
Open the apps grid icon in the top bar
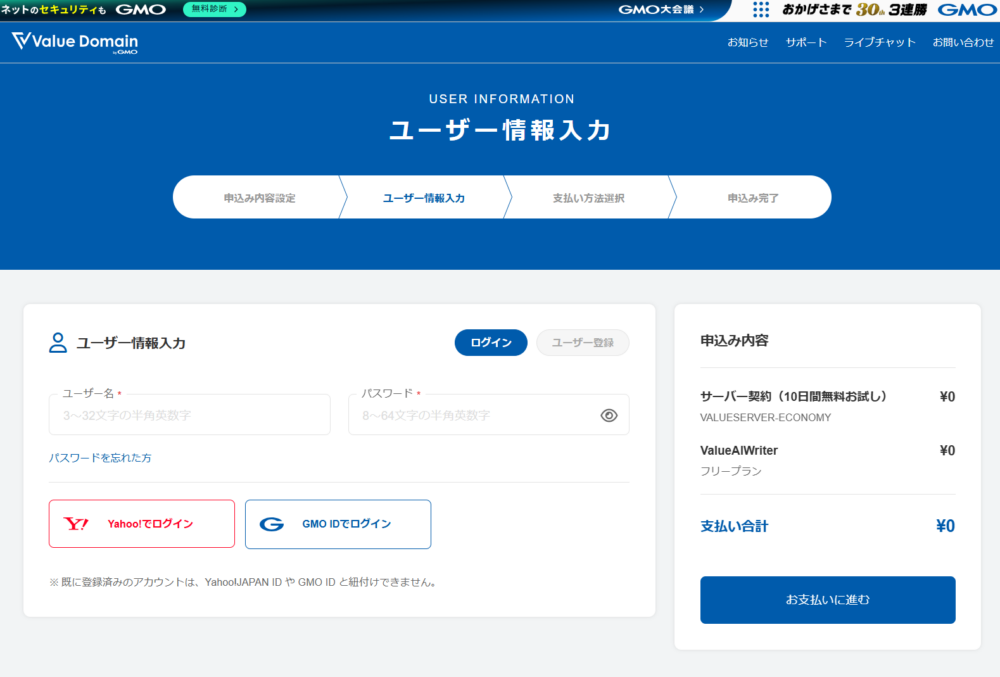(x=761, y=9)
